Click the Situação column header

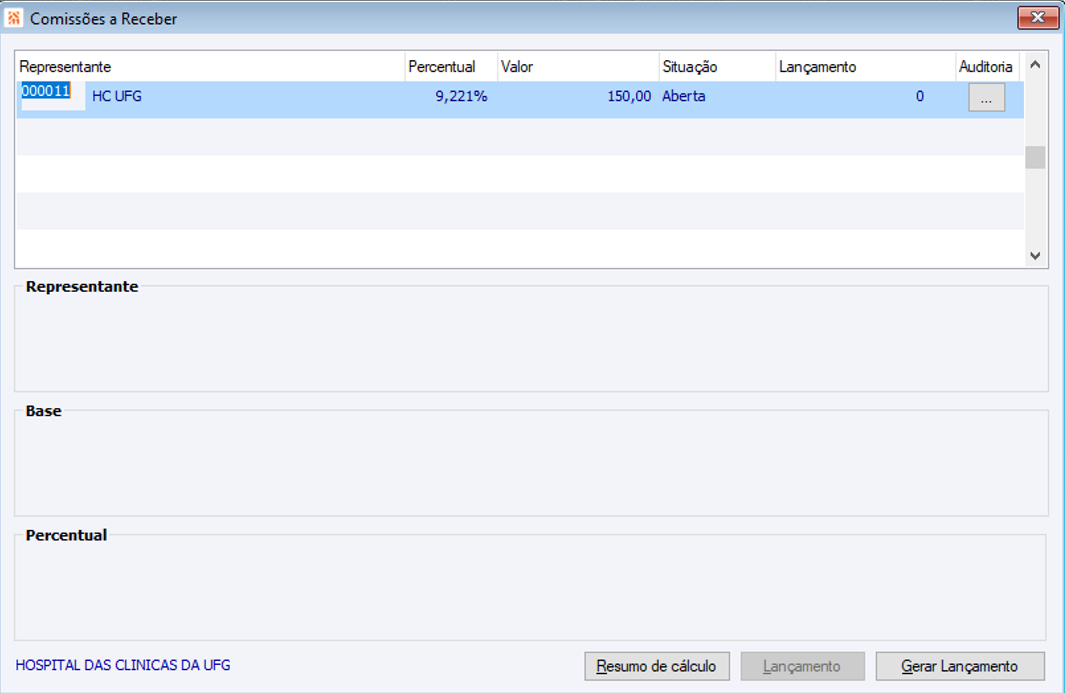click(718, 67)
